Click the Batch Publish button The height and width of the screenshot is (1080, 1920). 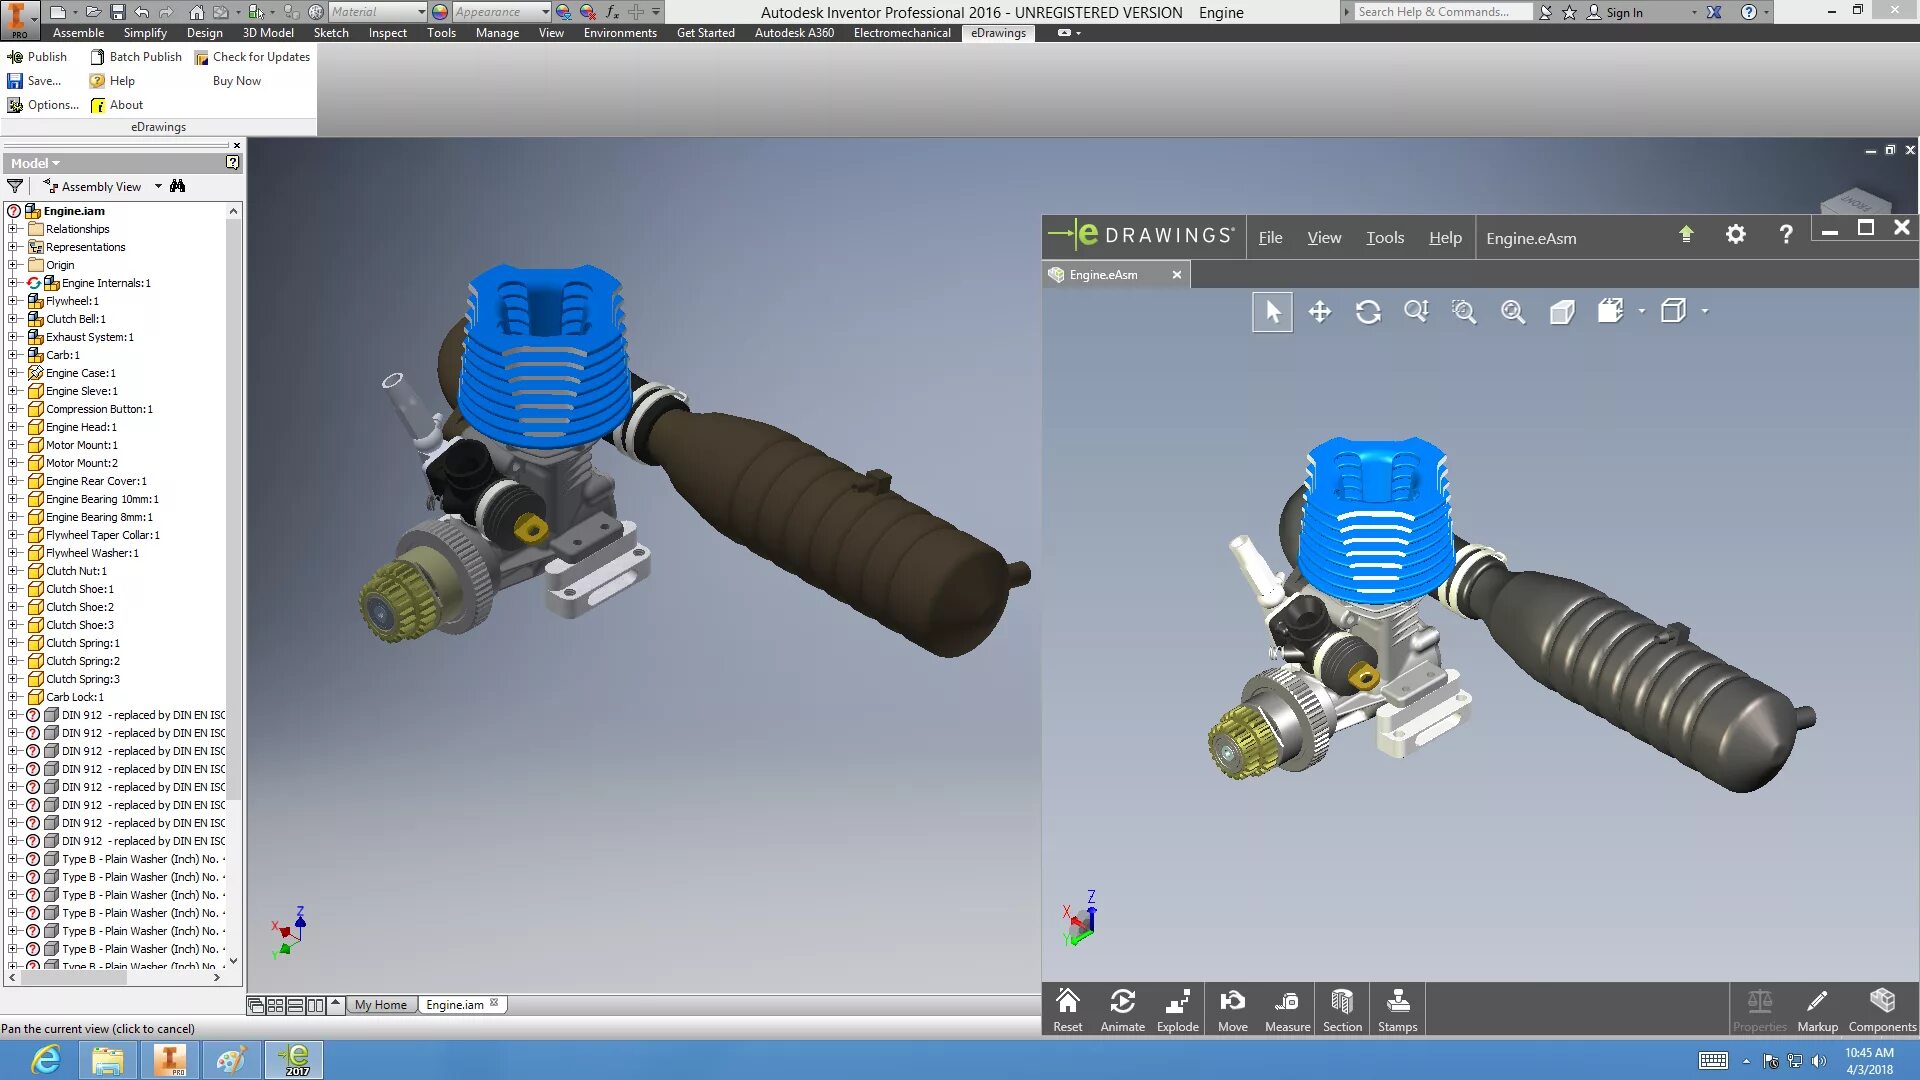click(x=136, y=57)
